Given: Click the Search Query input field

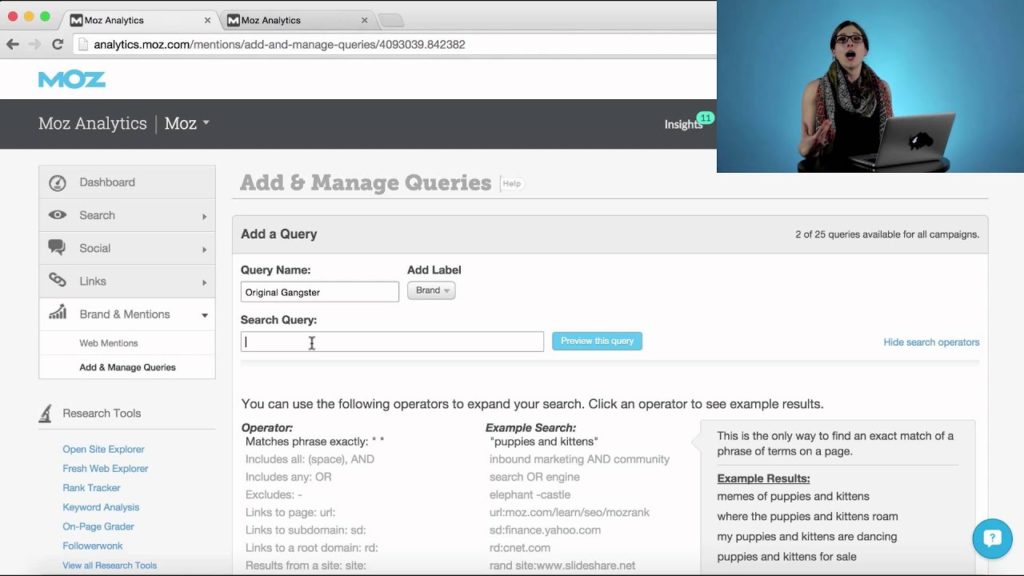Looking at the screenshot, I should 392,342.
